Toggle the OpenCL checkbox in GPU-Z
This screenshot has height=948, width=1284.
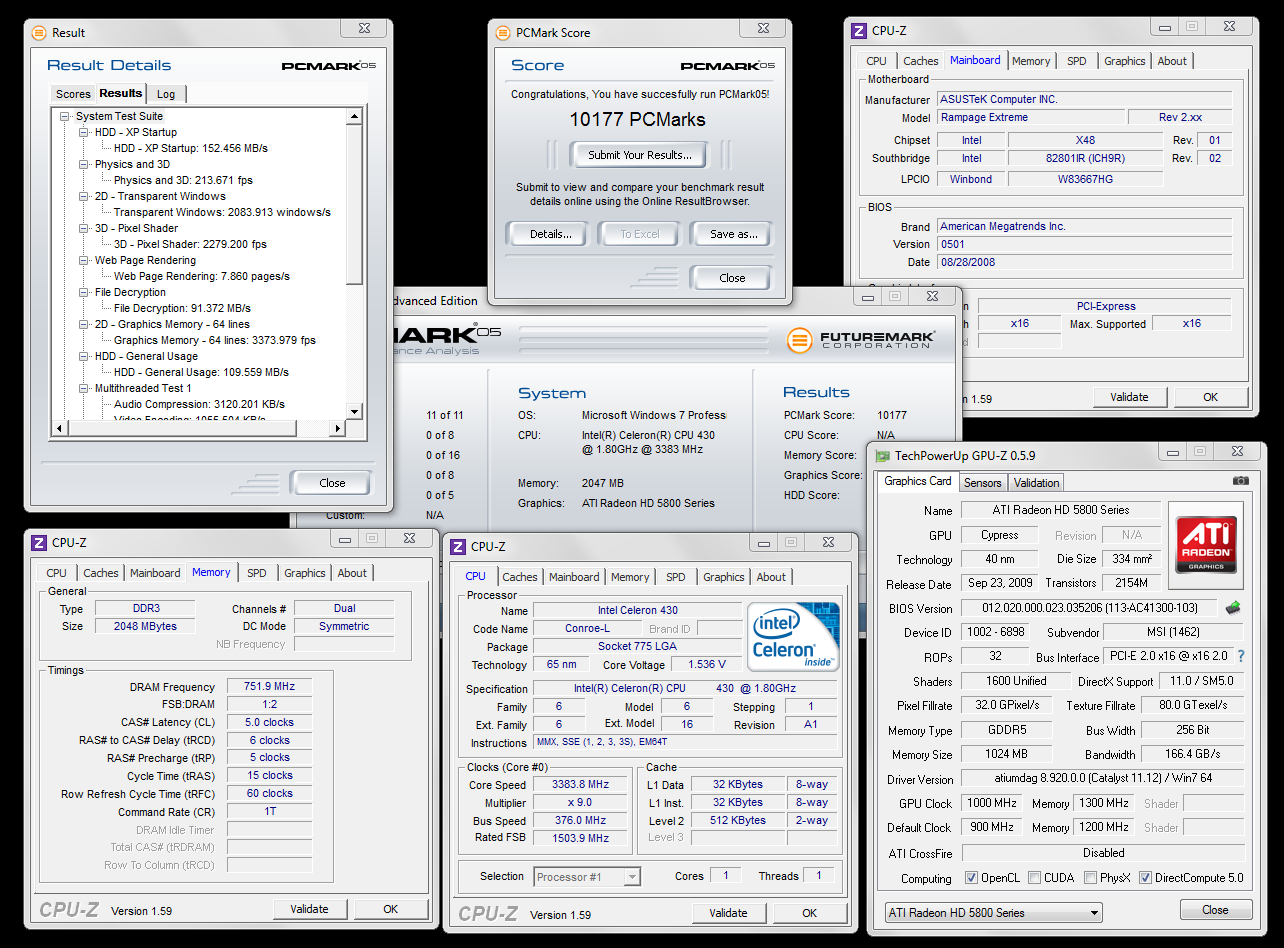(971, 878)
